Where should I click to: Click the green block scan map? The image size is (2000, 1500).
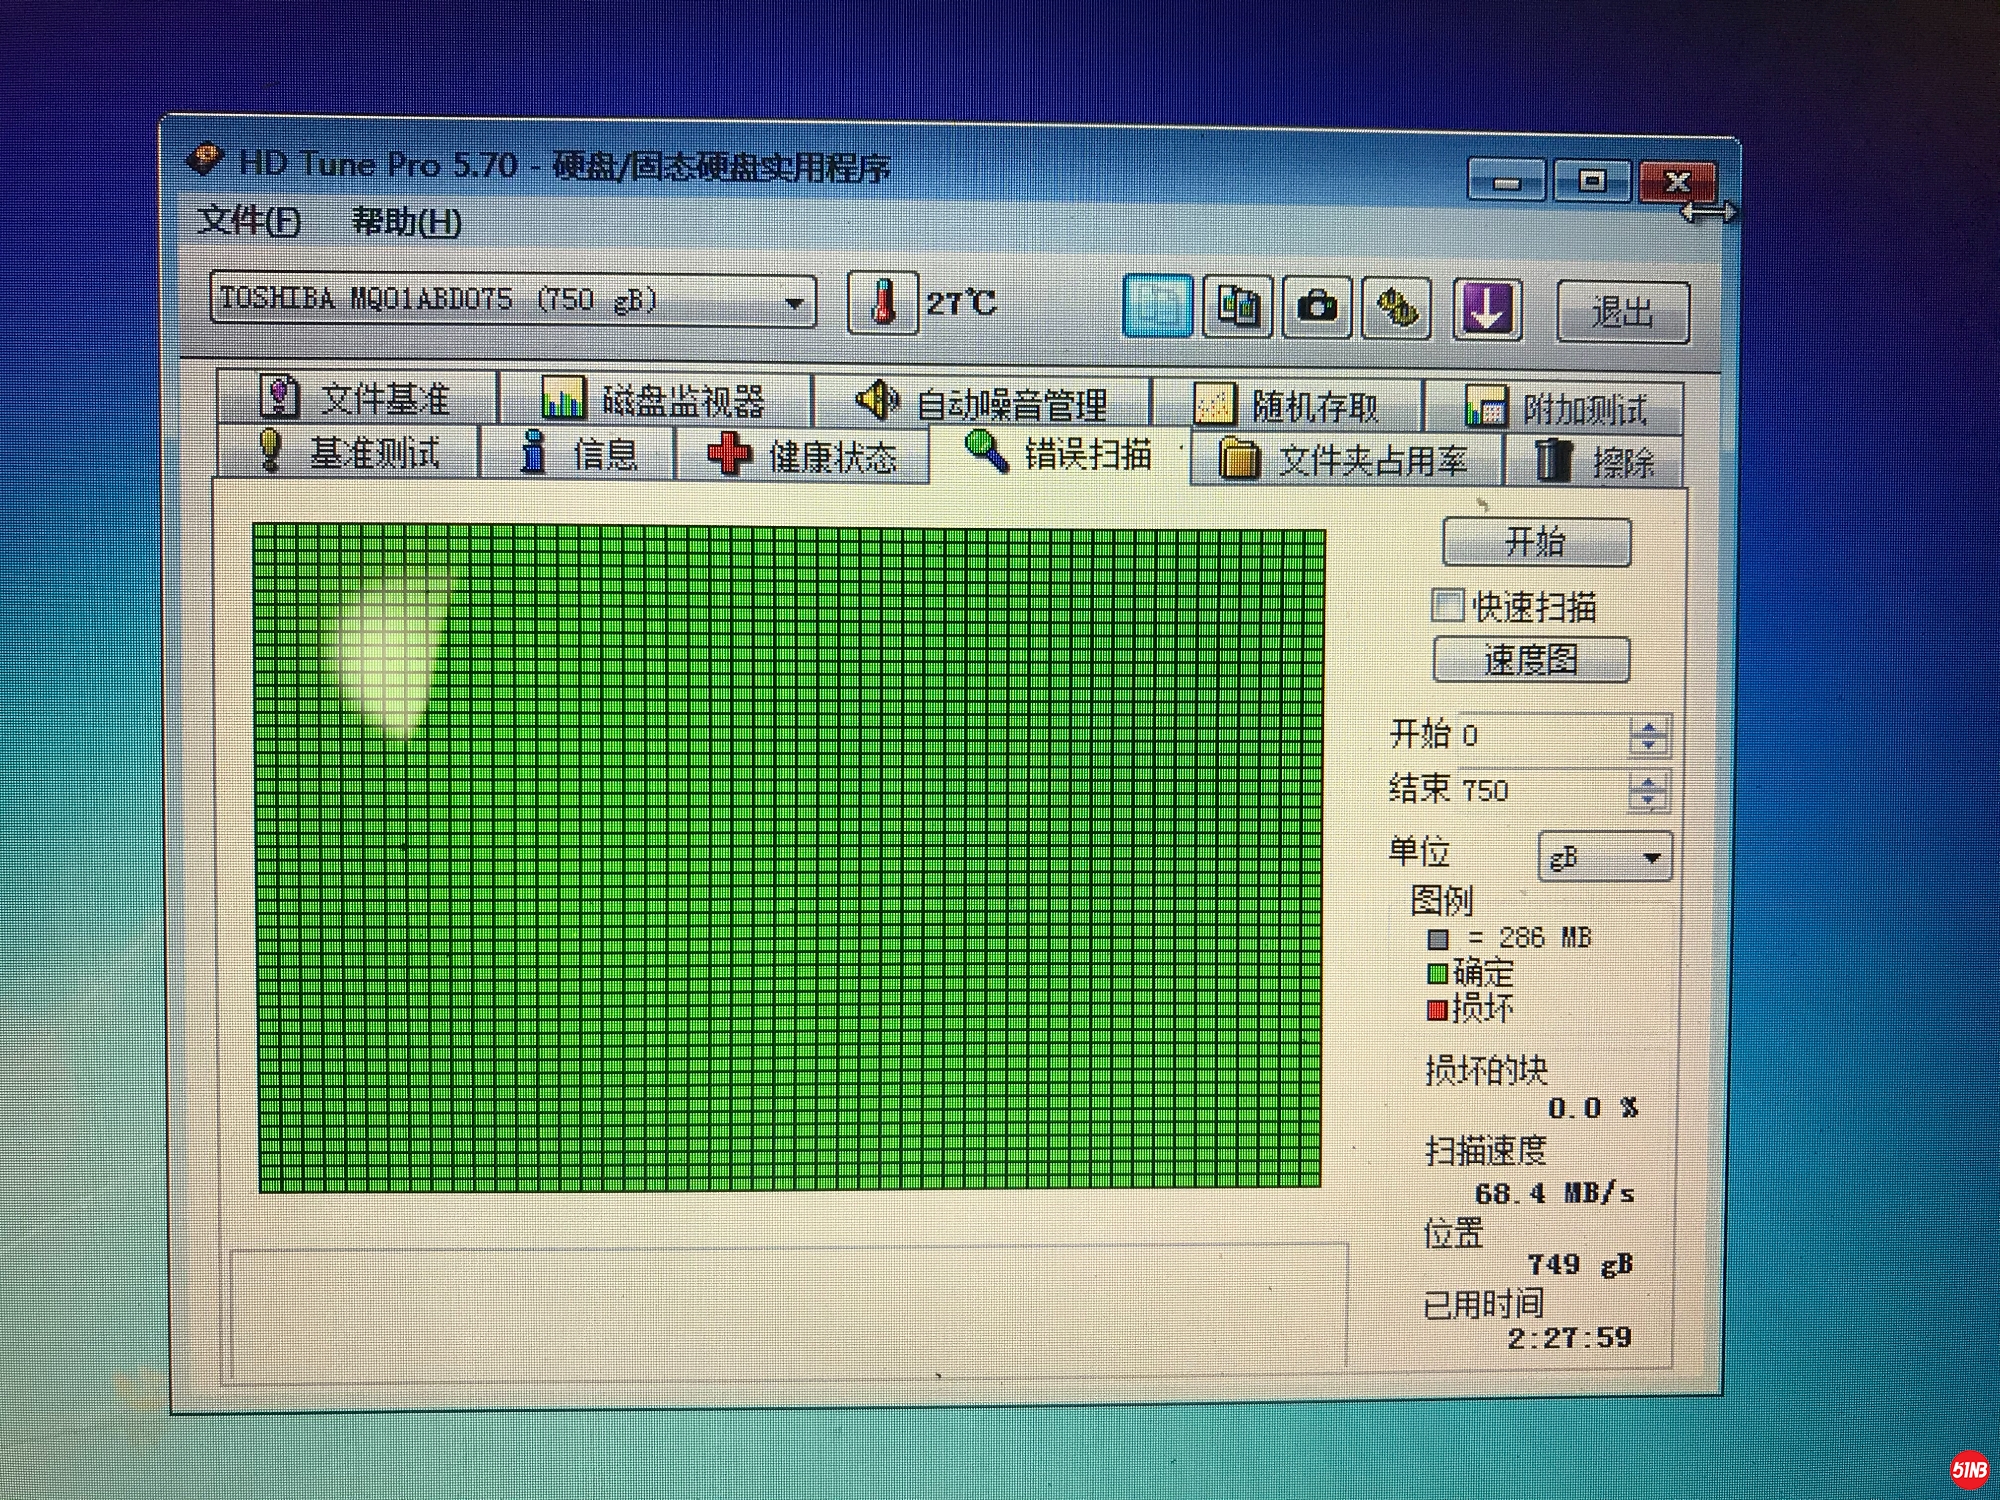[x=789, y=858]
